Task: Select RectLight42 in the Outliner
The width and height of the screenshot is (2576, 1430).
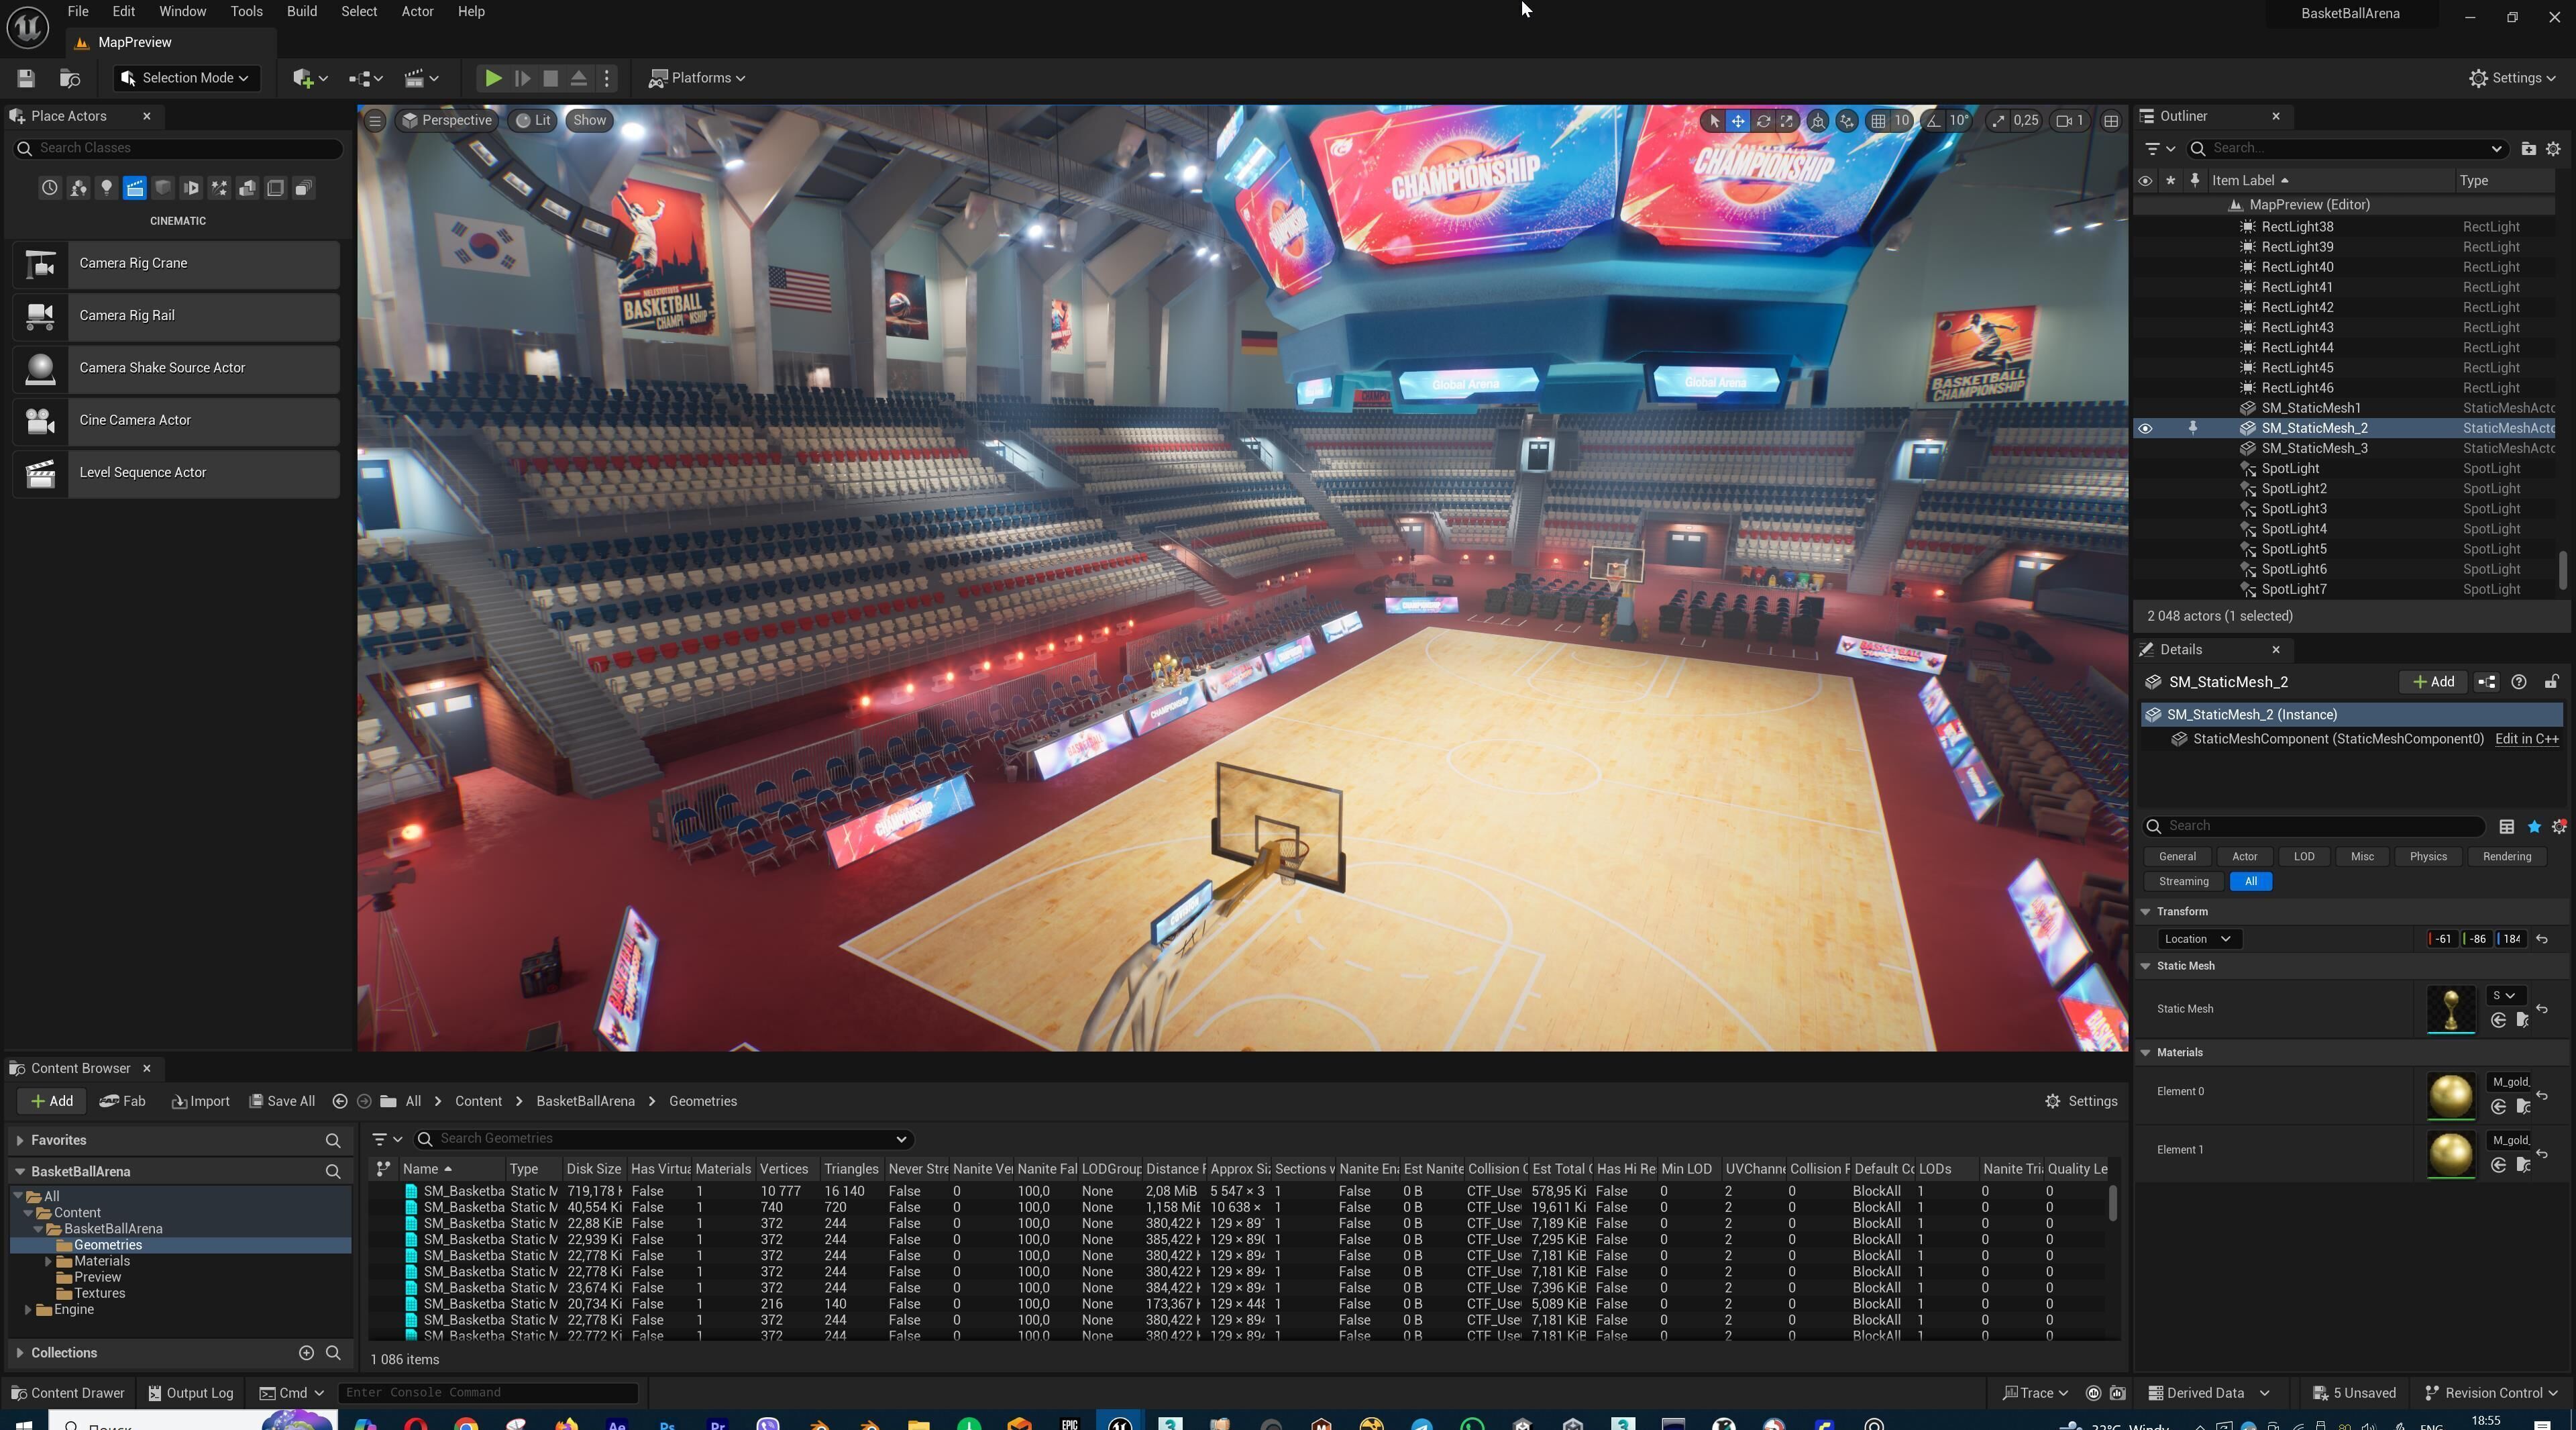Action: (2297, 307)
